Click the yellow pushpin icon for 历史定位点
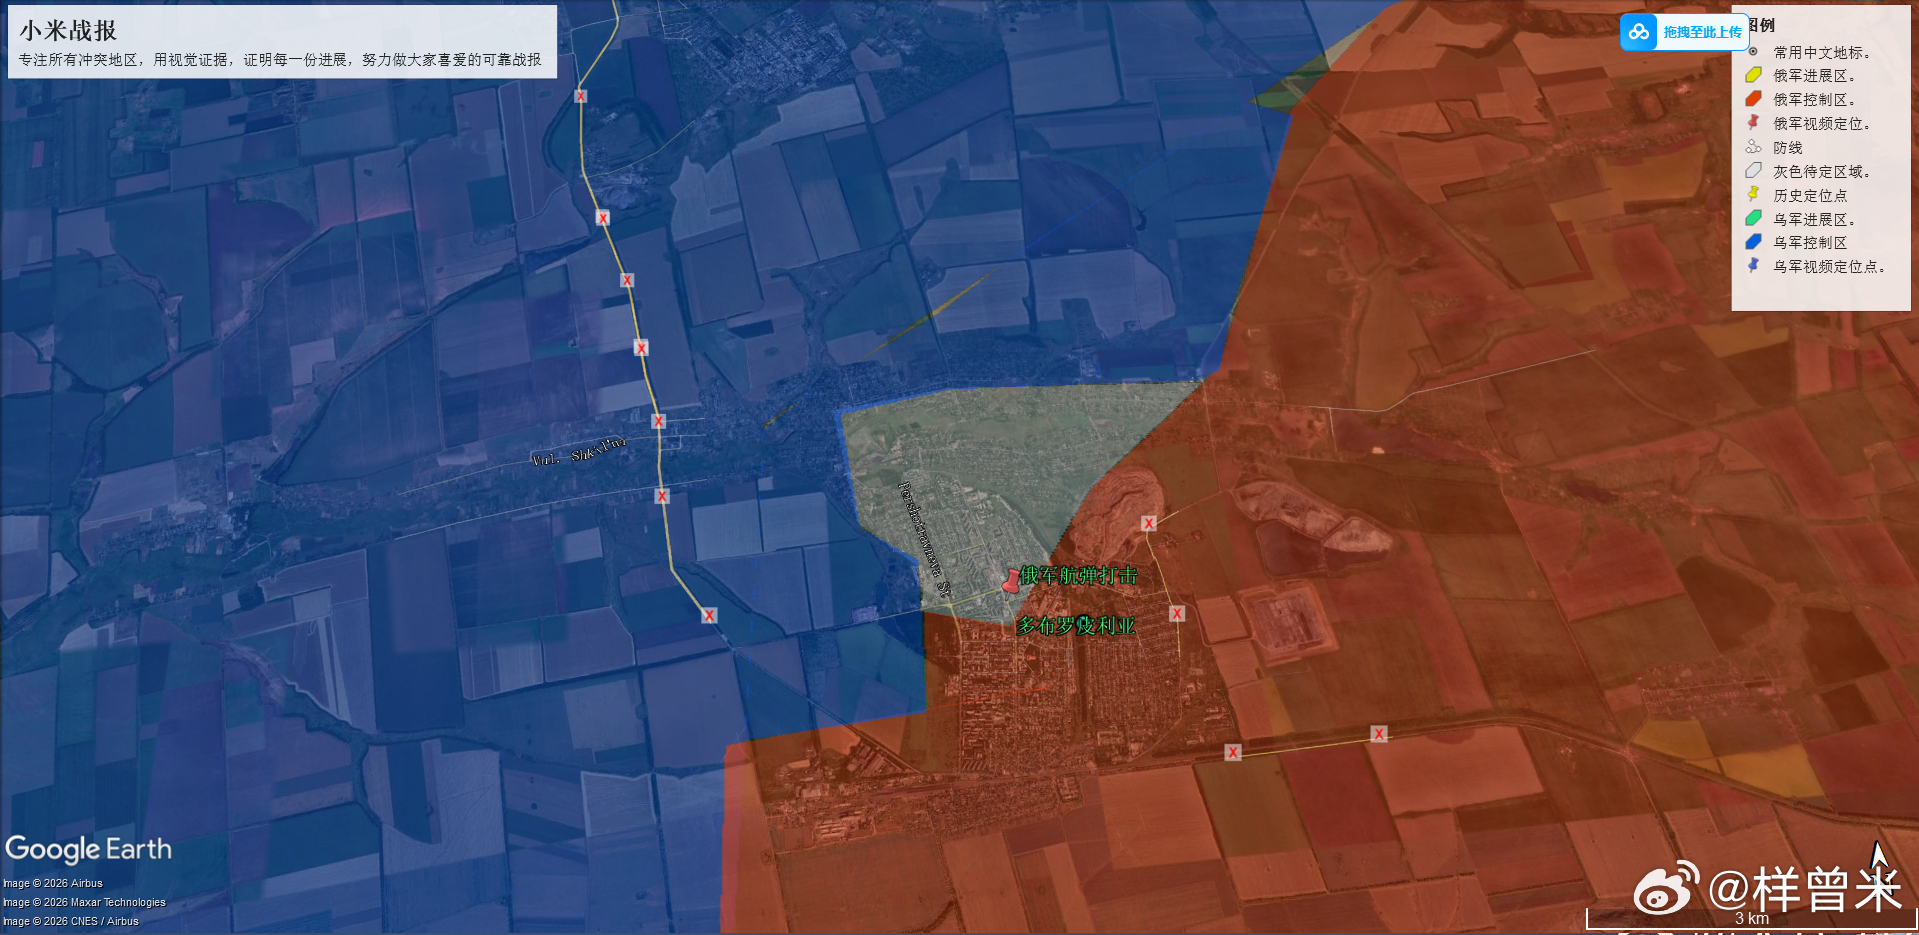The image size is (1919, 935). [1753, 194]
